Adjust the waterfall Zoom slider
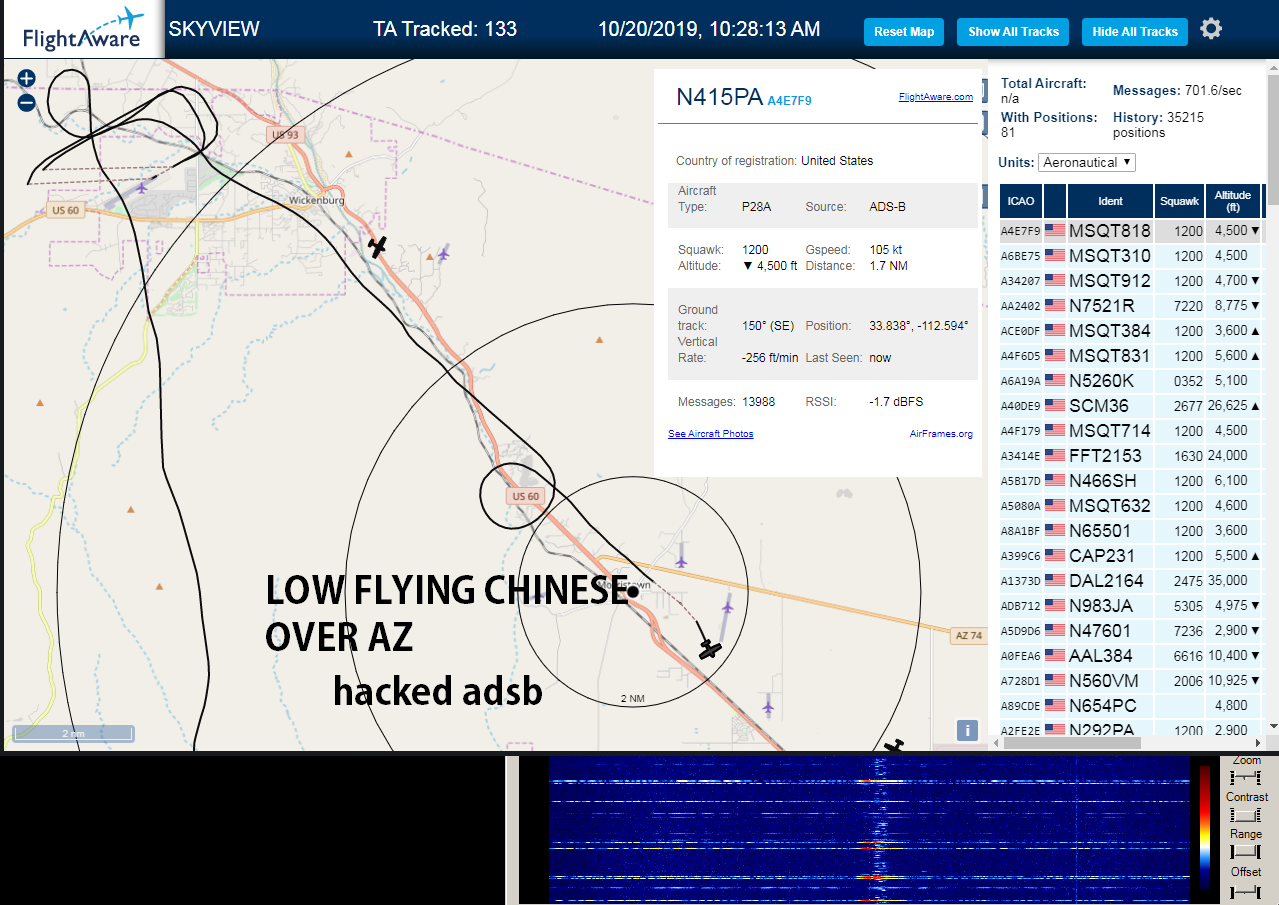 click(1246, 778)
